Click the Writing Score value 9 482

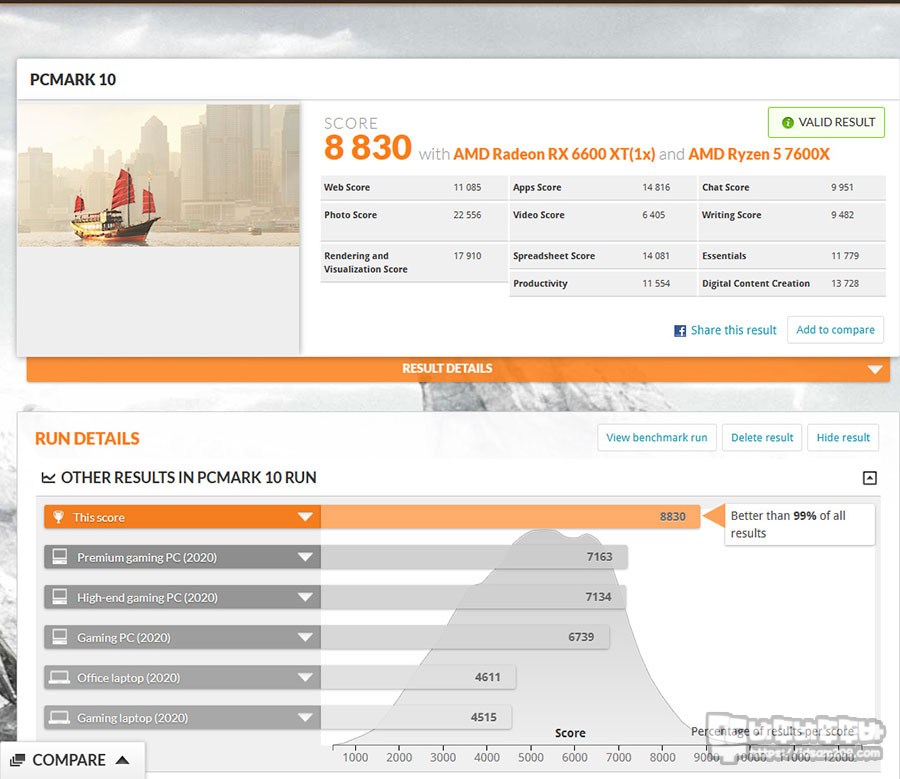[x=842, y=215]
